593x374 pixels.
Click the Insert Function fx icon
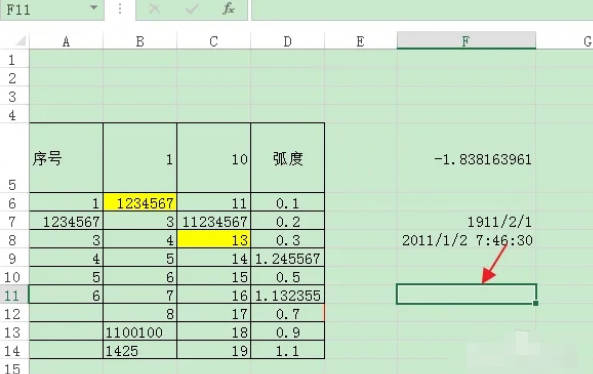228,8
